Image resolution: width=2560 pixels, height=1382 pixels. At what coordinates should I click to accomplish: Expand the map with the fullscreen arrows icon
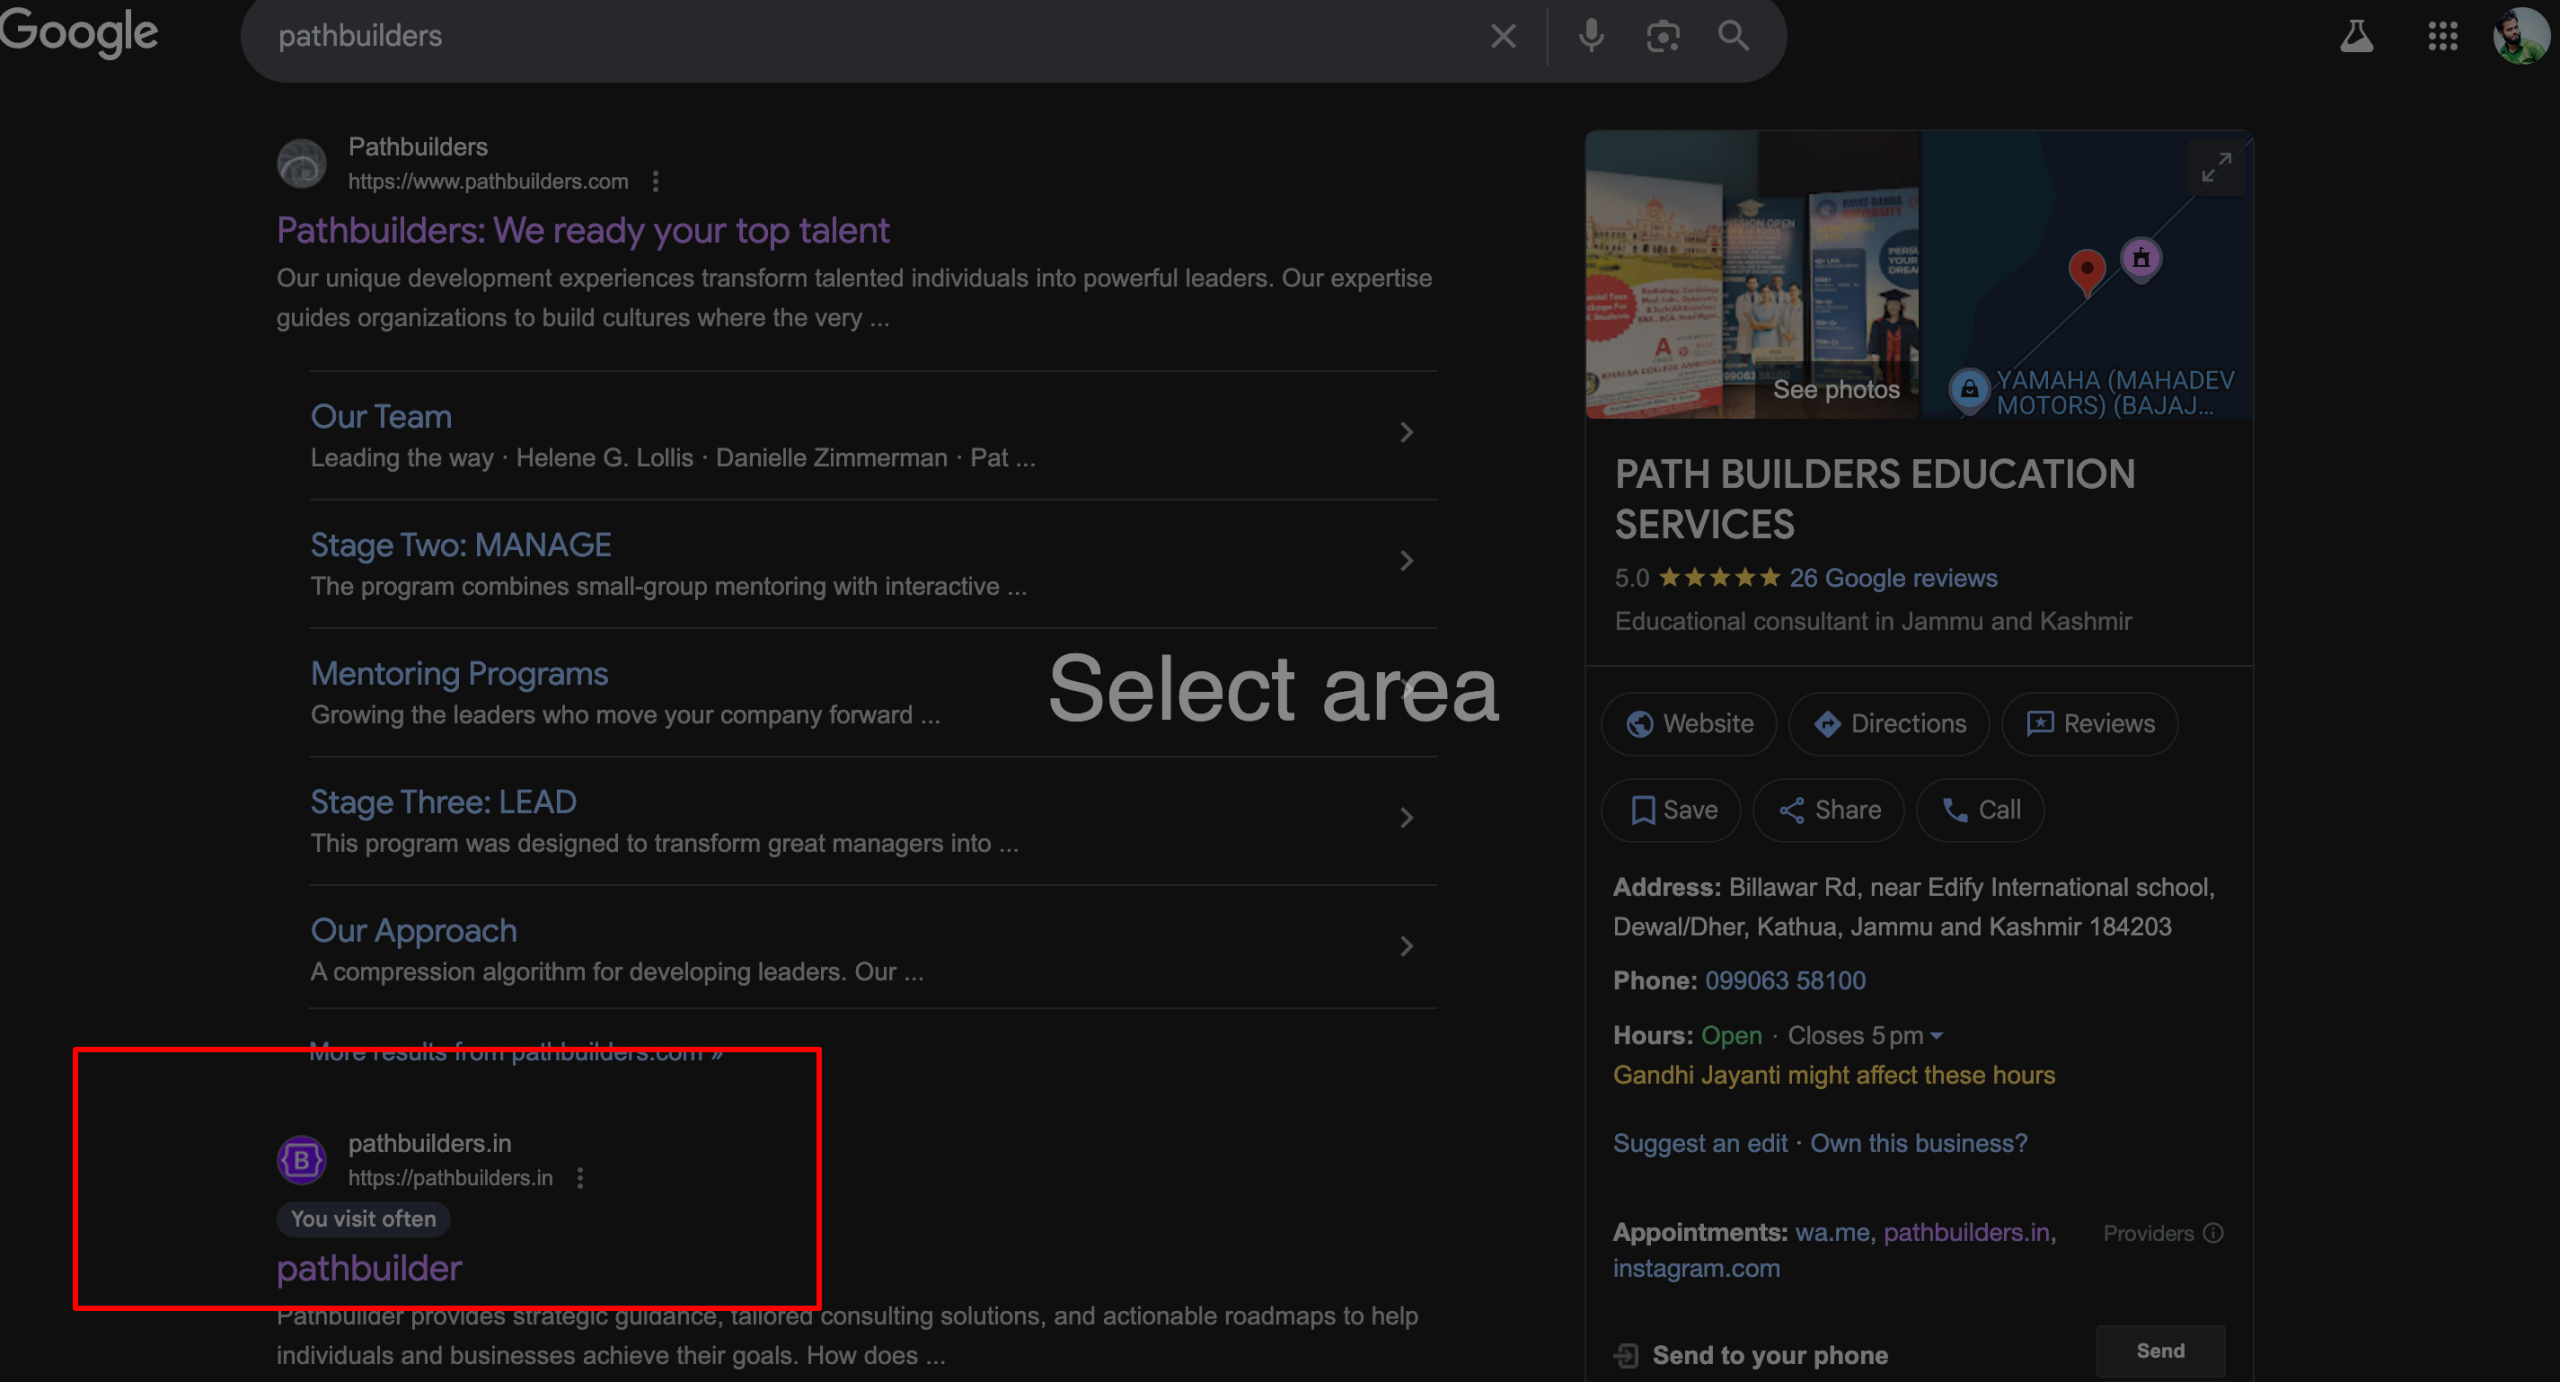(2216, 167)
